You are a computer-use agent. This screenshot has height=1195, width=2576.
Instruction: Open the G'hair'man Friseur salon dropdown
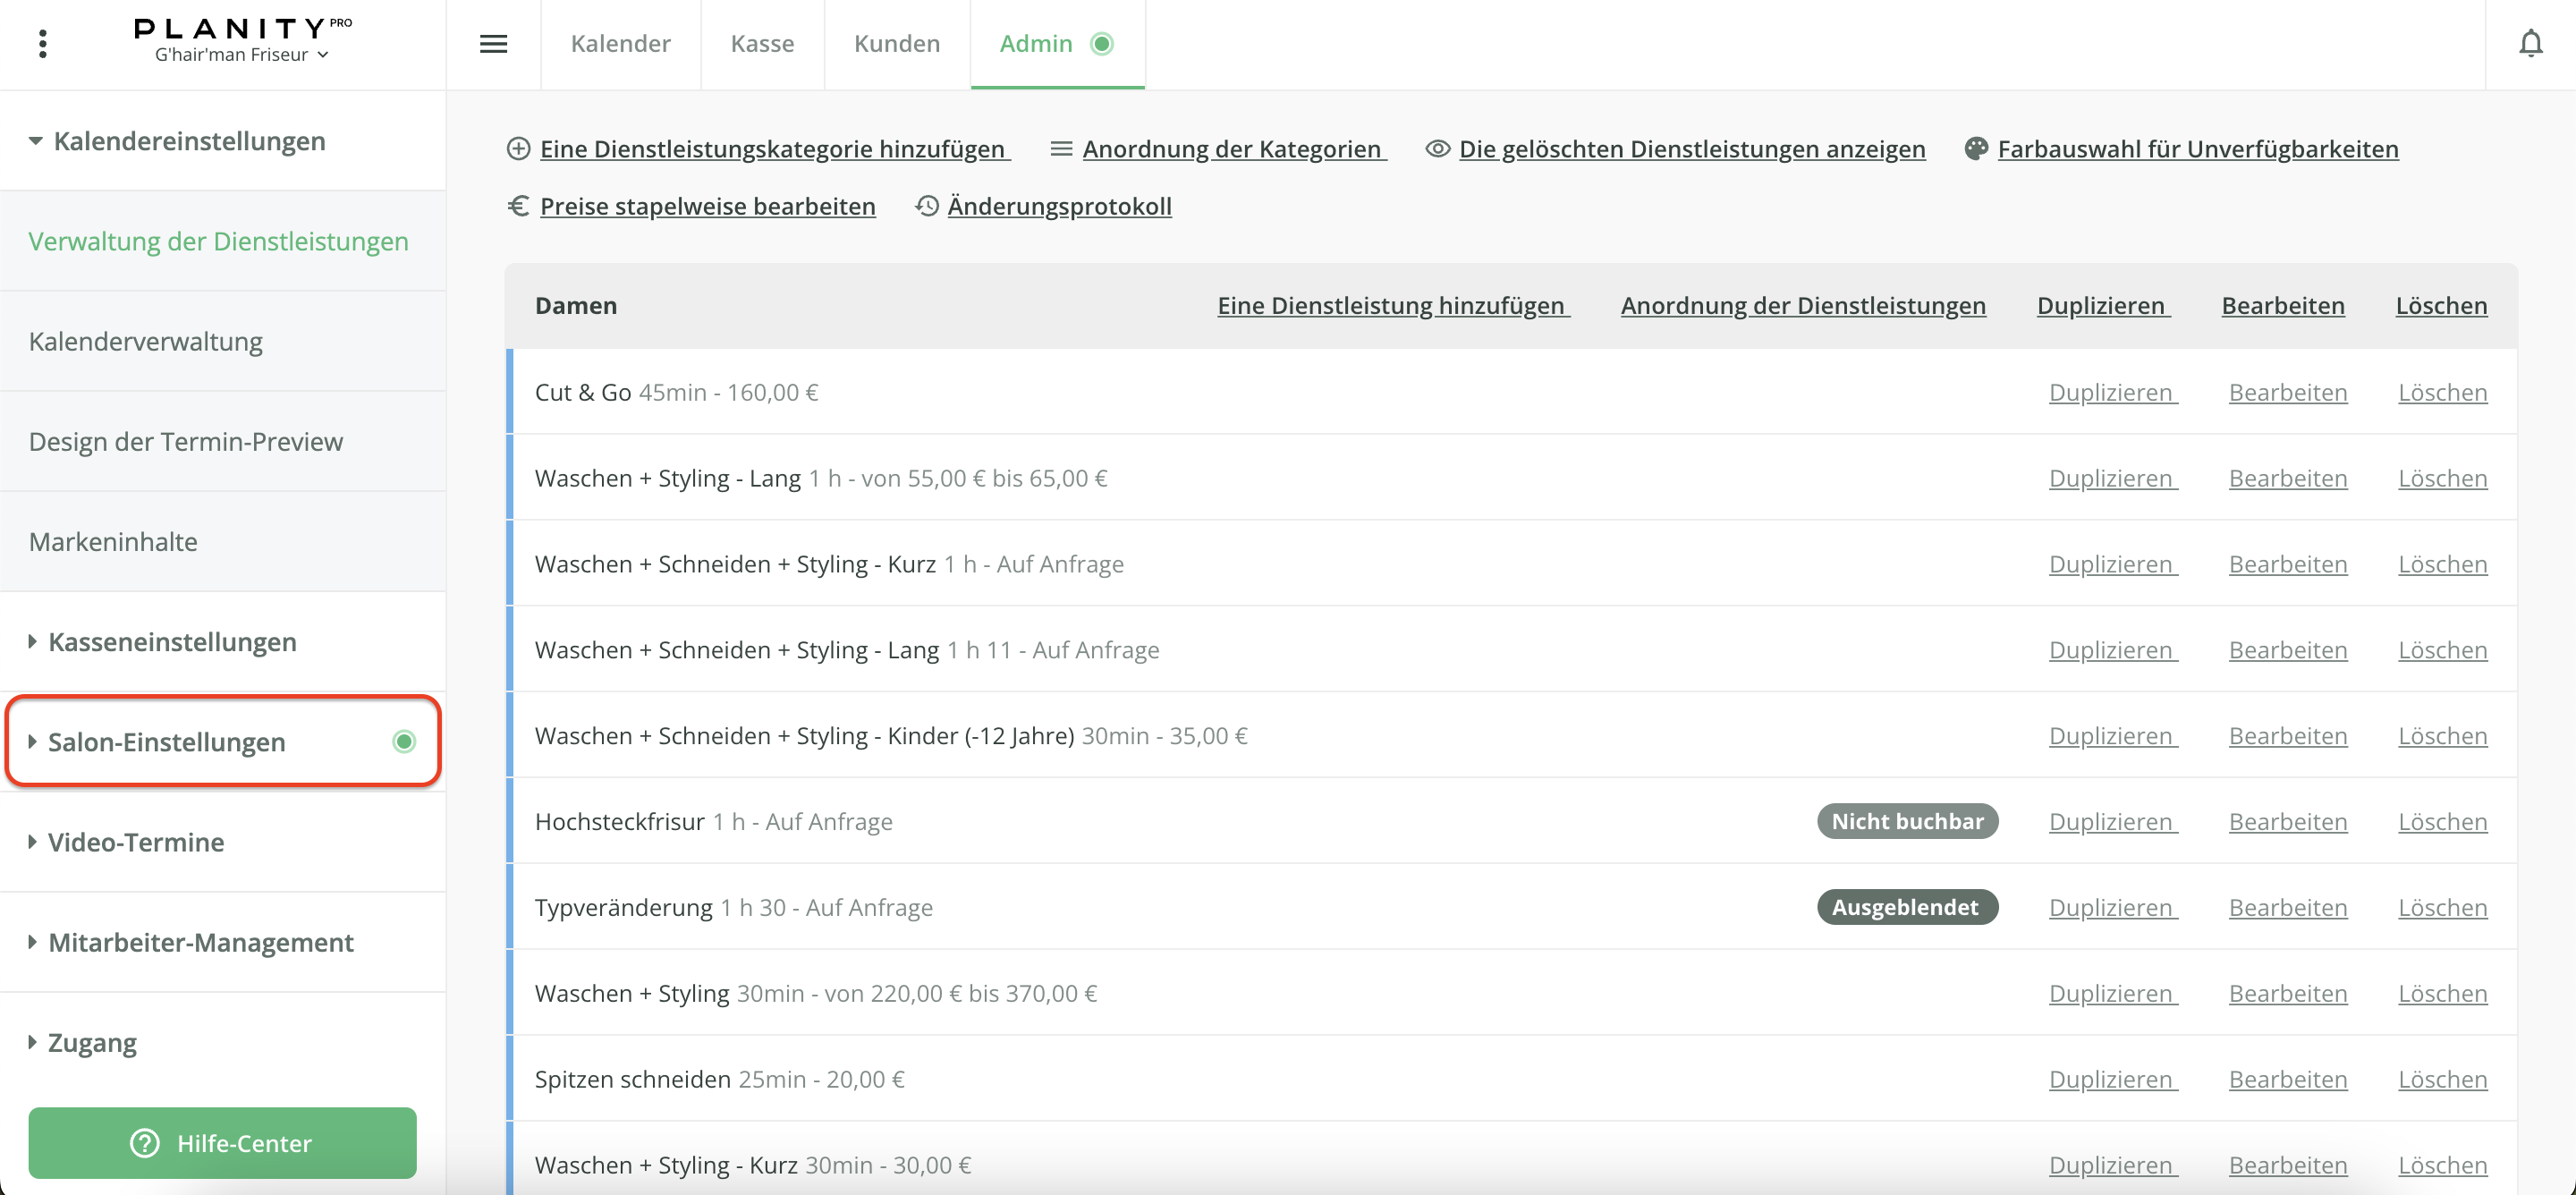click(x=241, y=55)
